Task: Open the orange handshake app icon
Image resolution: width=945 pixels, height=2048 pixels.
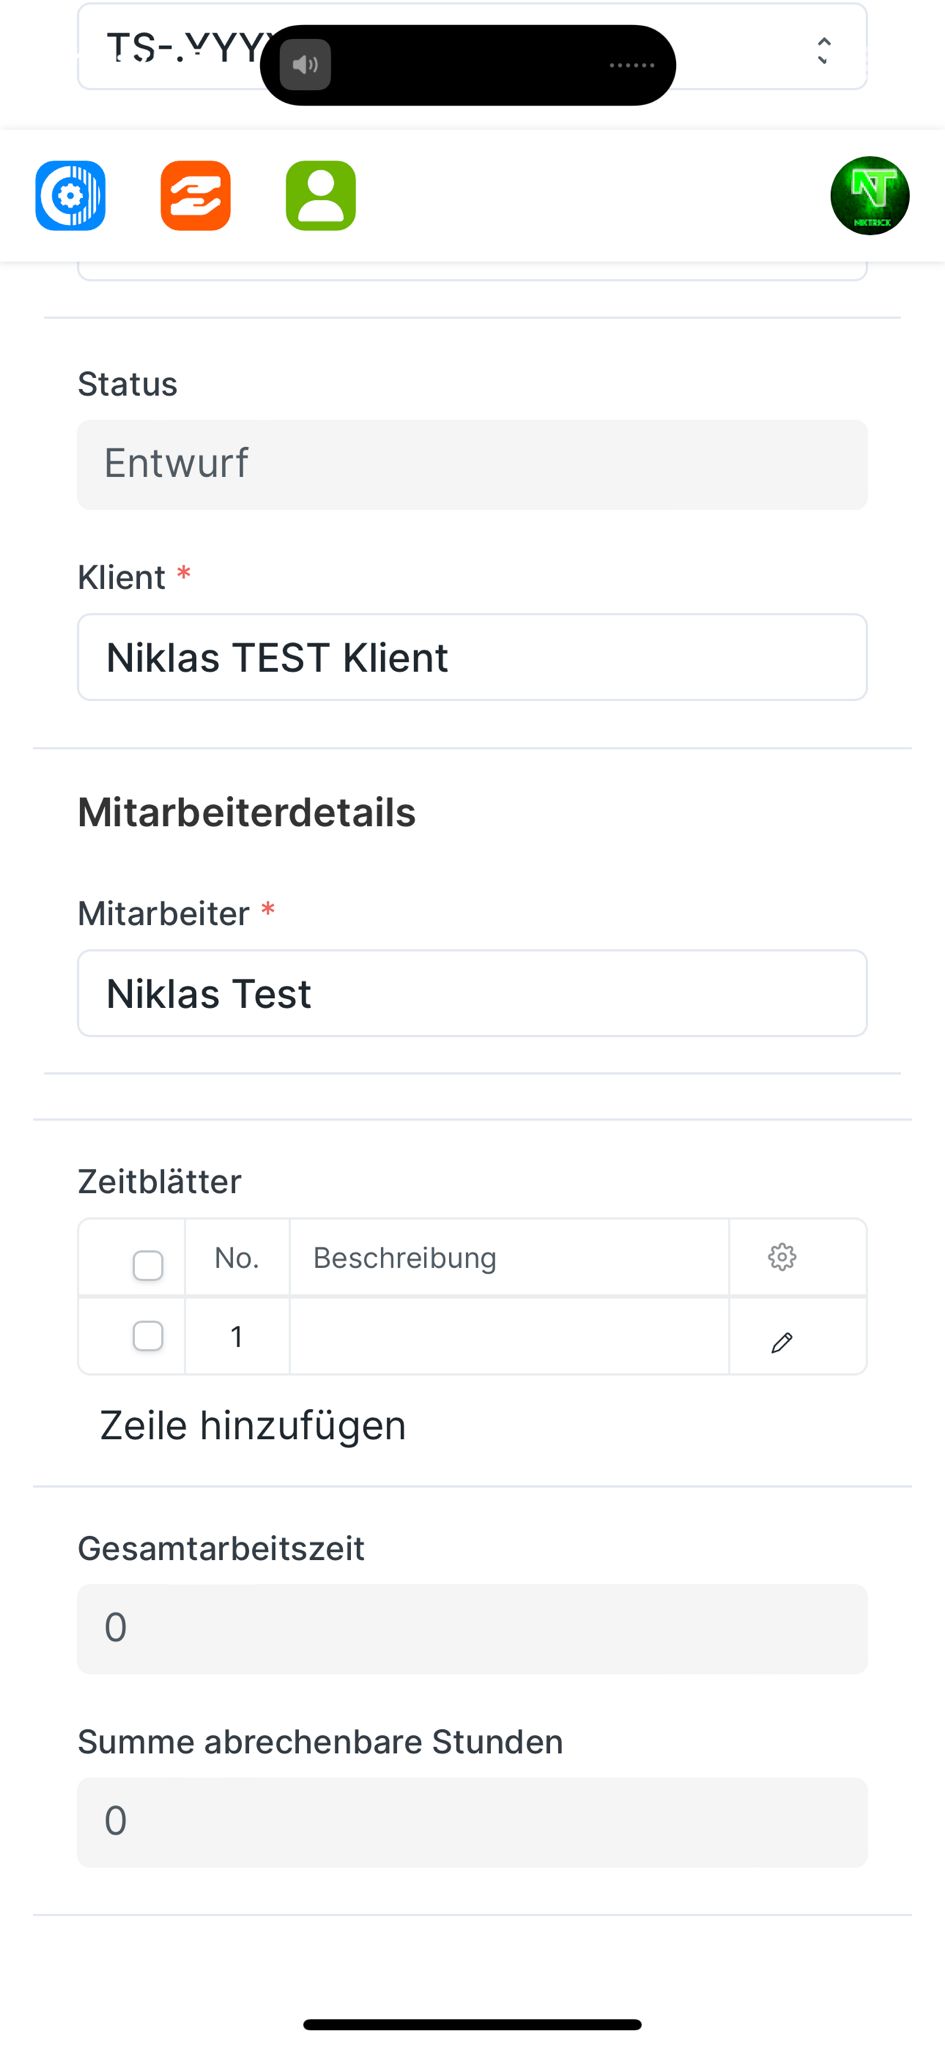Action: 195,195
